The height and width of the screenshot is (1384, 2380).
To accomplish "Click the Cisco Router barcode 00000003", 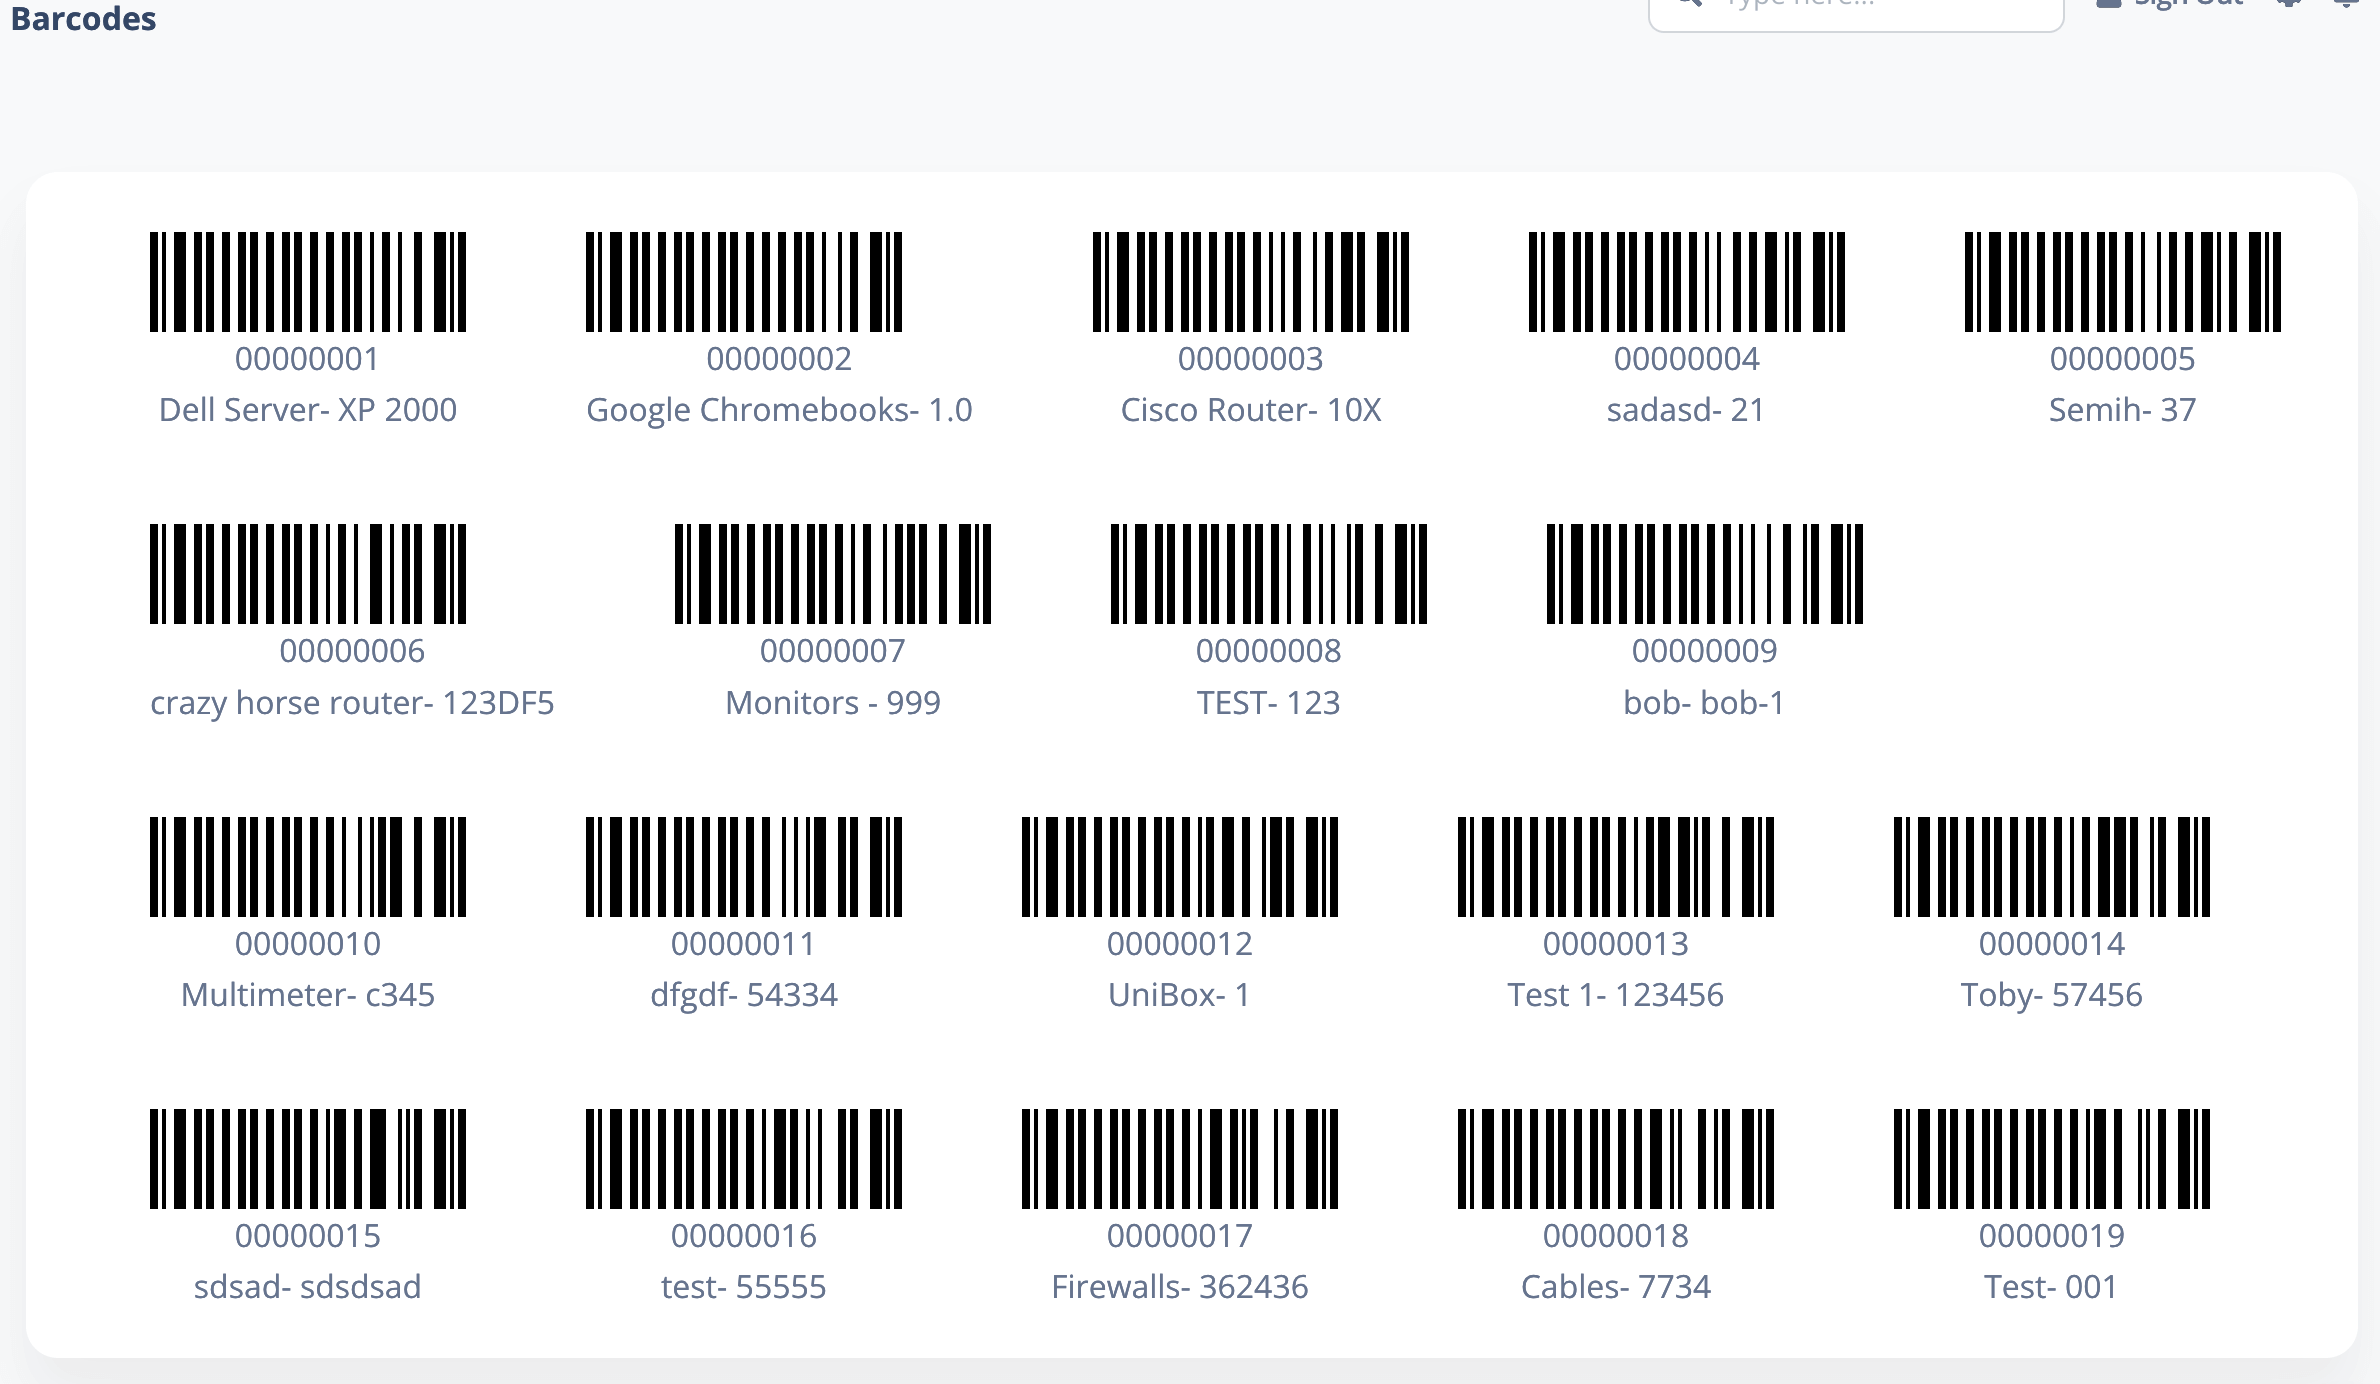I will (1251, 282).
